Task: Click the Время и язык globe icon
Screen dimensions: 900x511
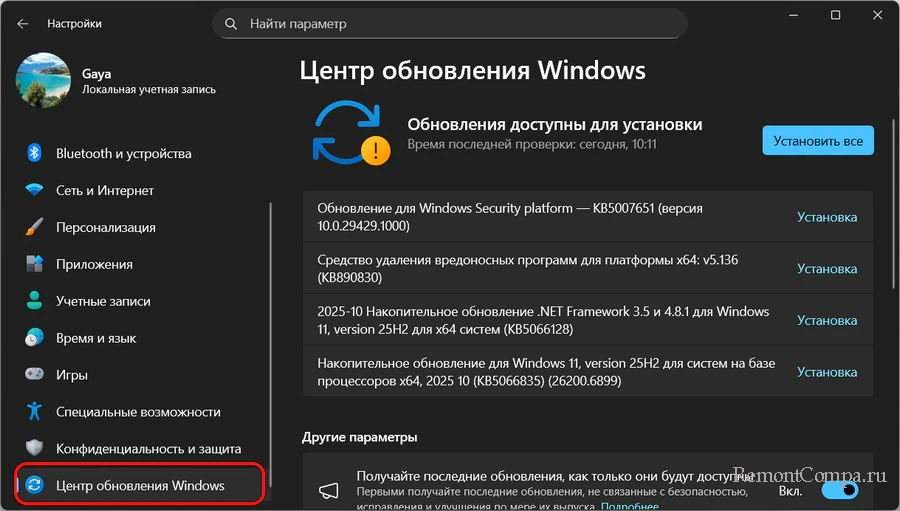Action: tap(35, 338)
